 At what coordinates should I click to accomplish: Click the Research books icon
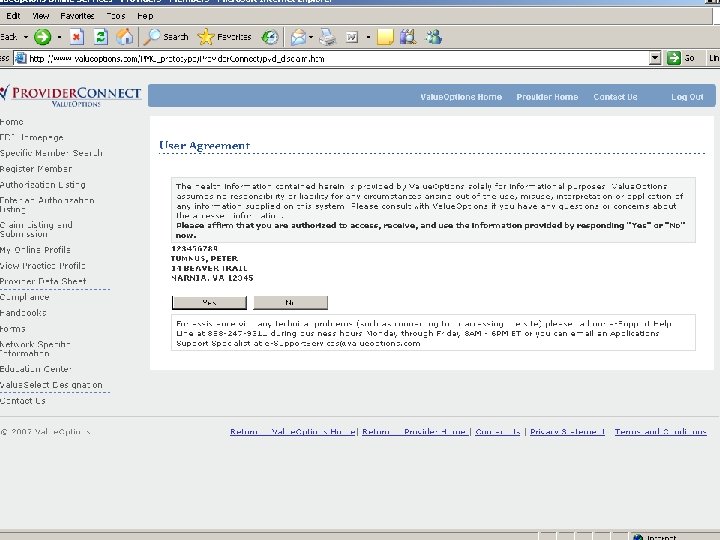tap(408, 37)
